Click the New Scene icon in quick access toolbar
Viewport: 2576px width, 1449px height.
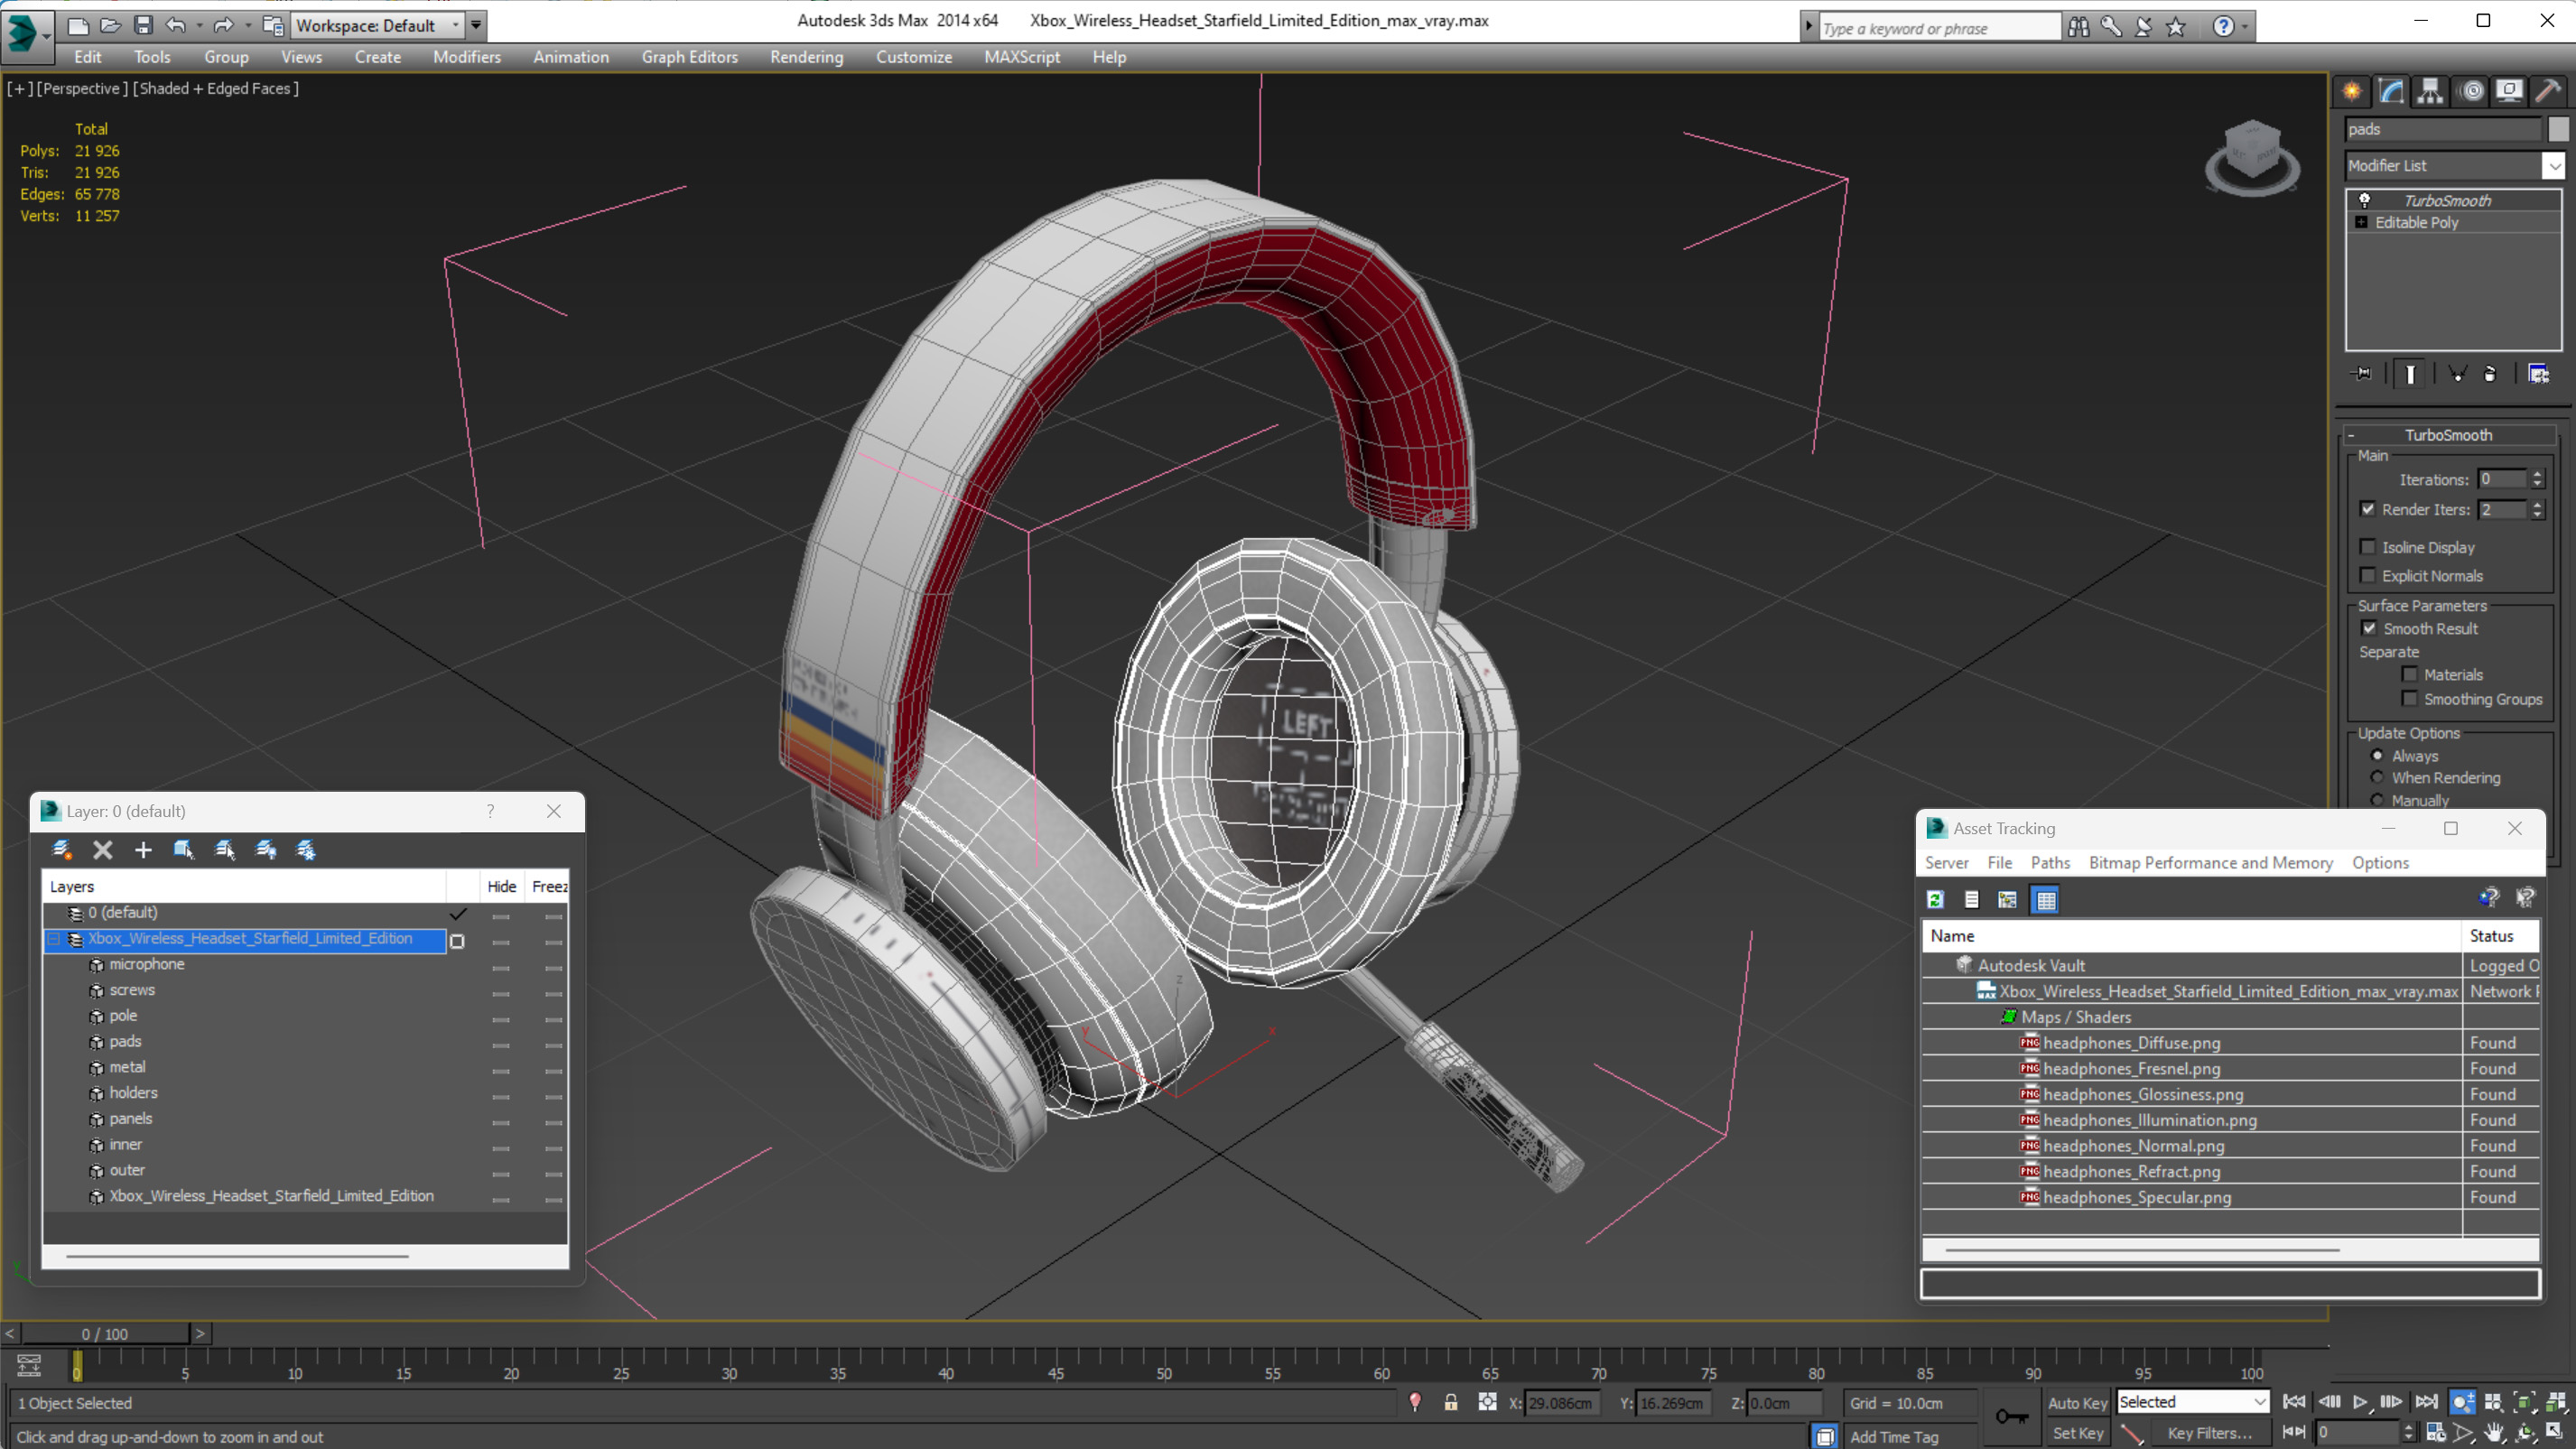point(77,25)
